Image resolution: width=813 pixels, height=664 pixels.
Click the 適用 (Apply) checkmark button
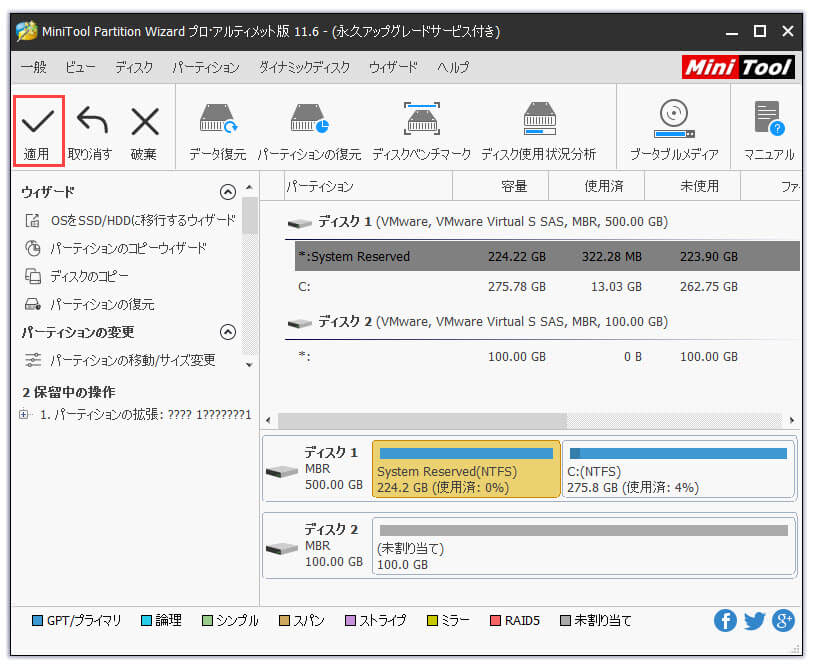38,131
